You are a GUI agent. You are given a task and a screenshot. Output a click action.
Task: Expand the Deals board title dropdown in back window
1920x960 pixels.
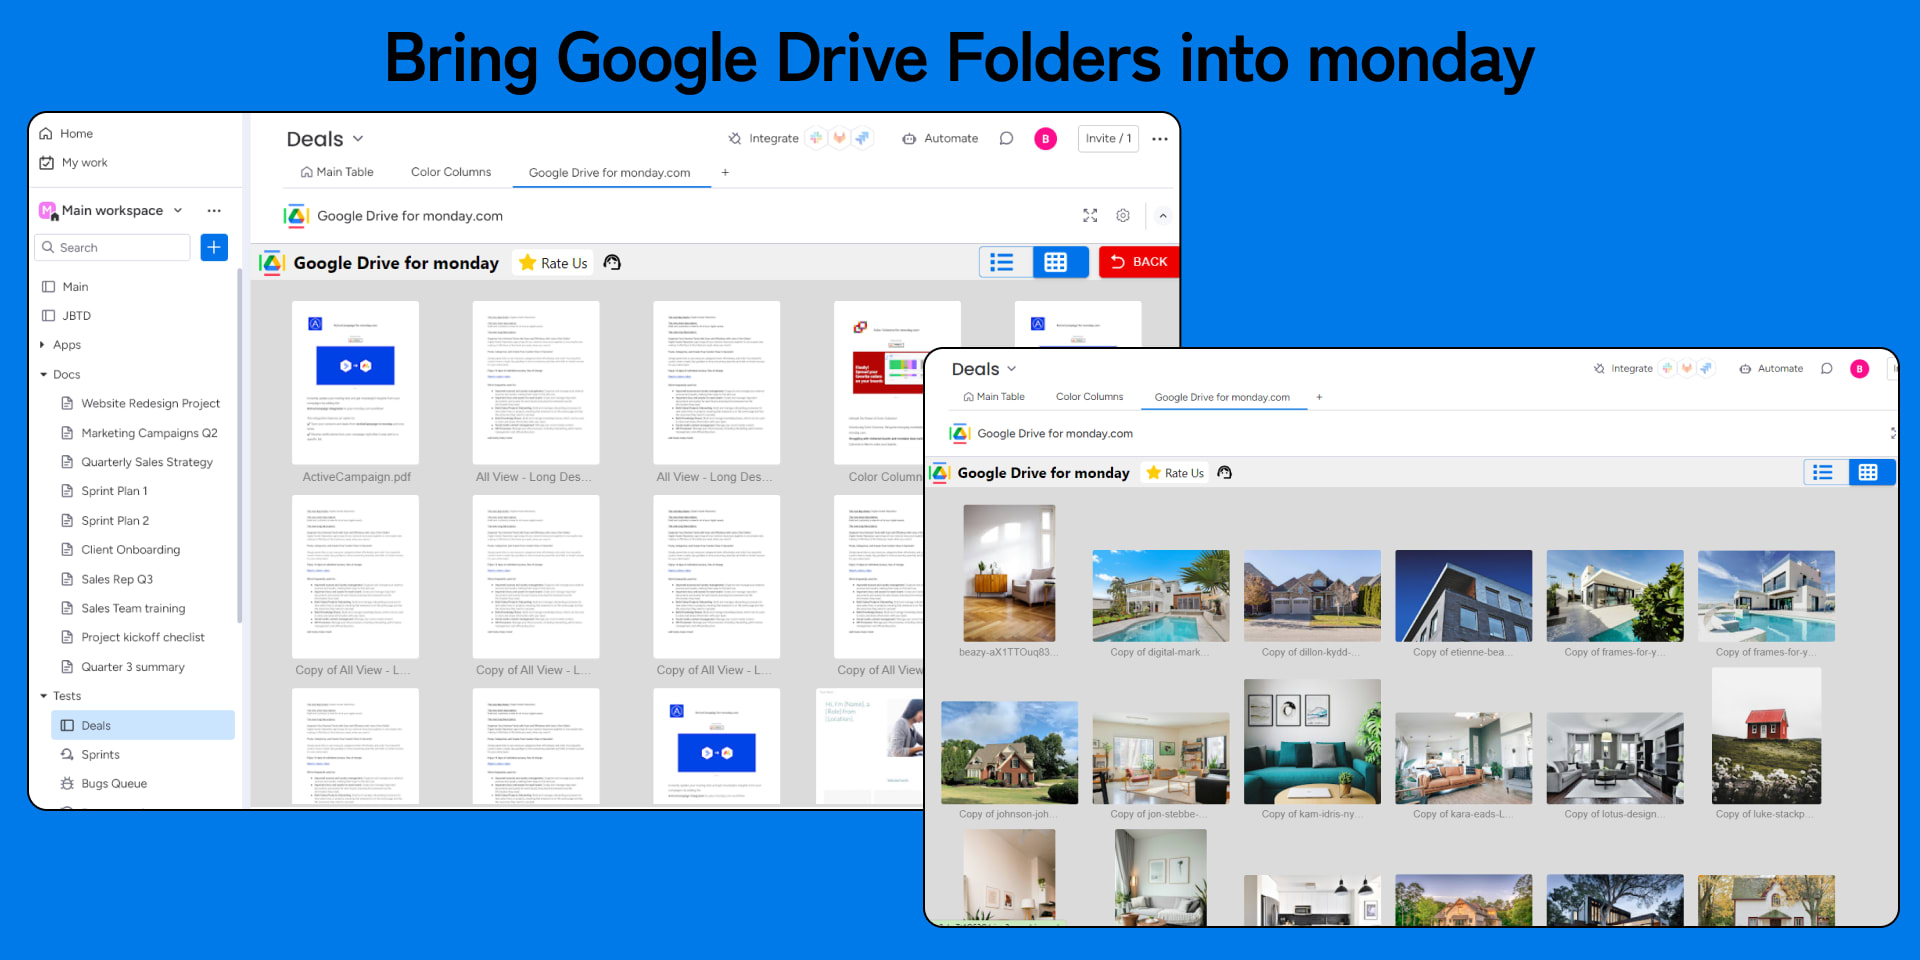[x=358, y=139]
